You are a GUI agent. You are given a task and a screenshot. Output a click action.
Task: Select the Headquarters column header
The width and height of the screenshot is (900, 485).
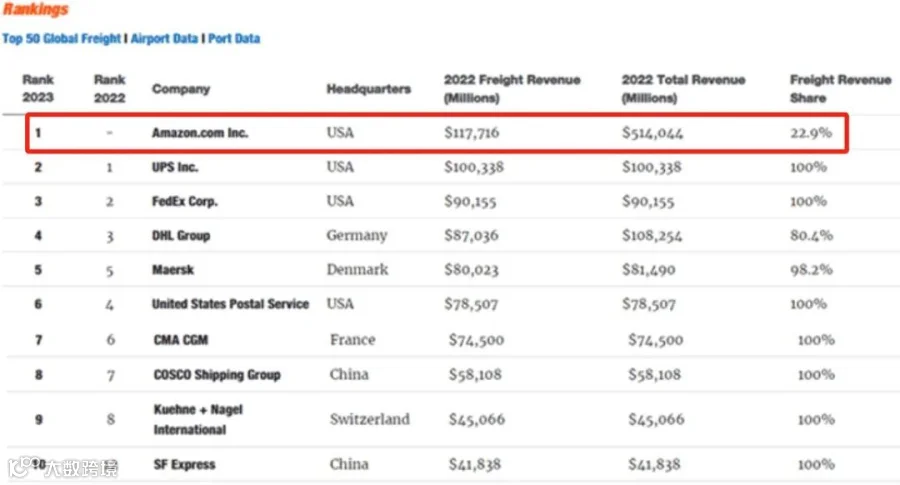point(368,89)
